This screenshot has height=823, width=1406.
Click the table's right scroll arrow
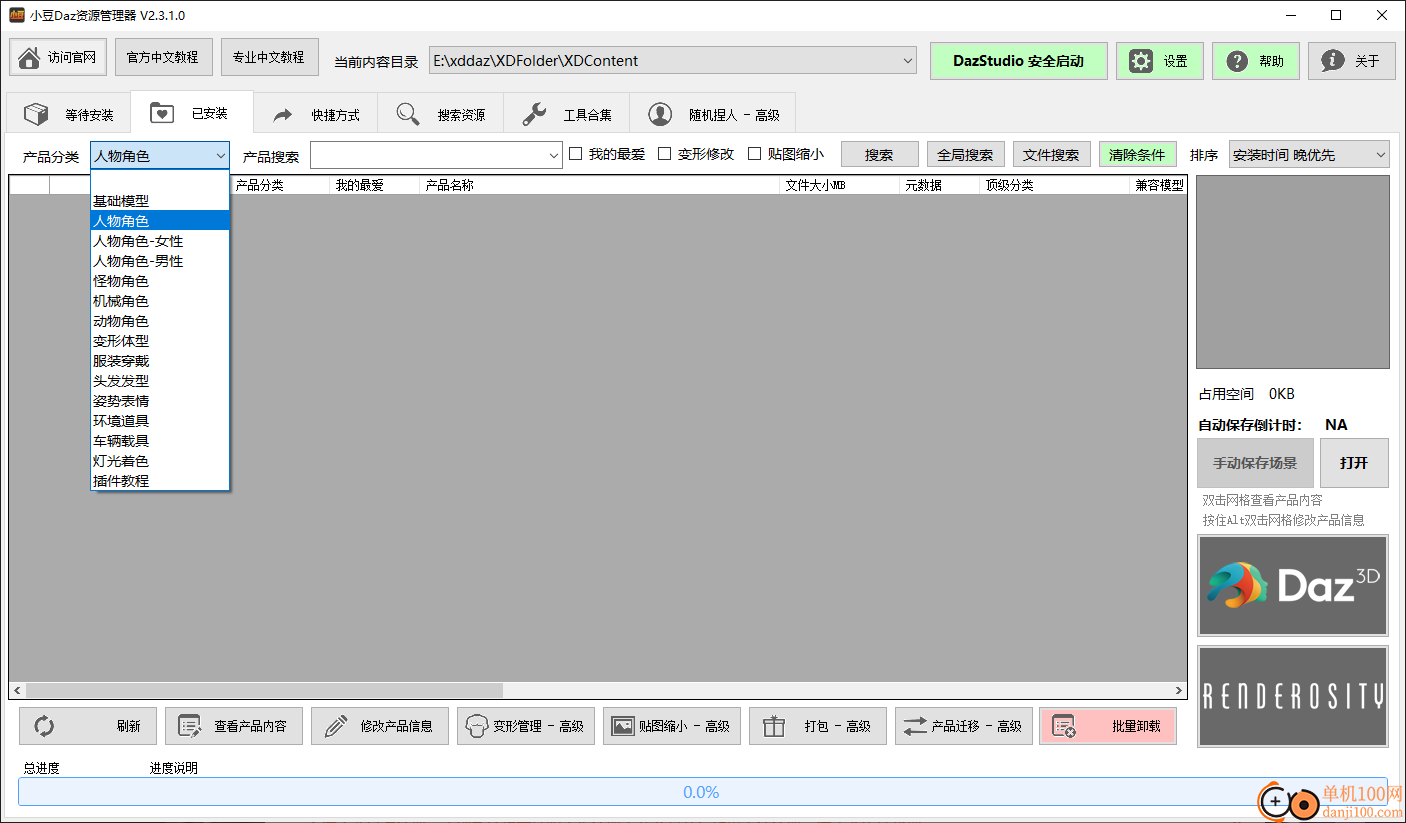tap(1180, 691)
